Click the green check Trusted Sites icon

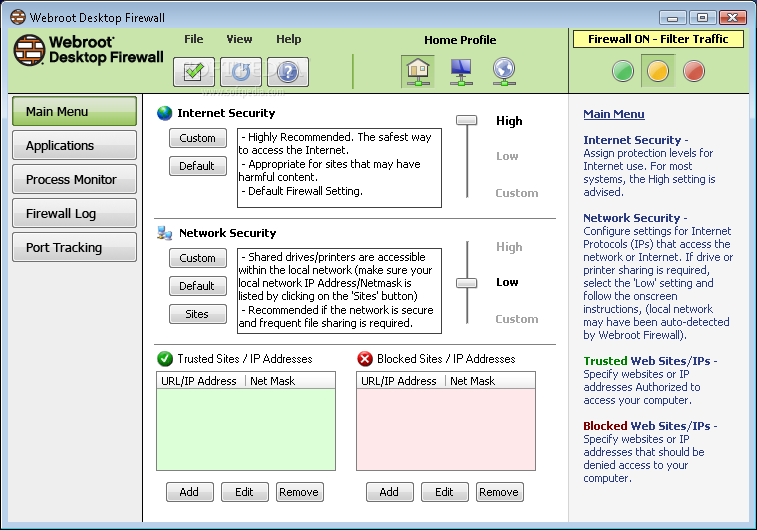tap(165, 359)
